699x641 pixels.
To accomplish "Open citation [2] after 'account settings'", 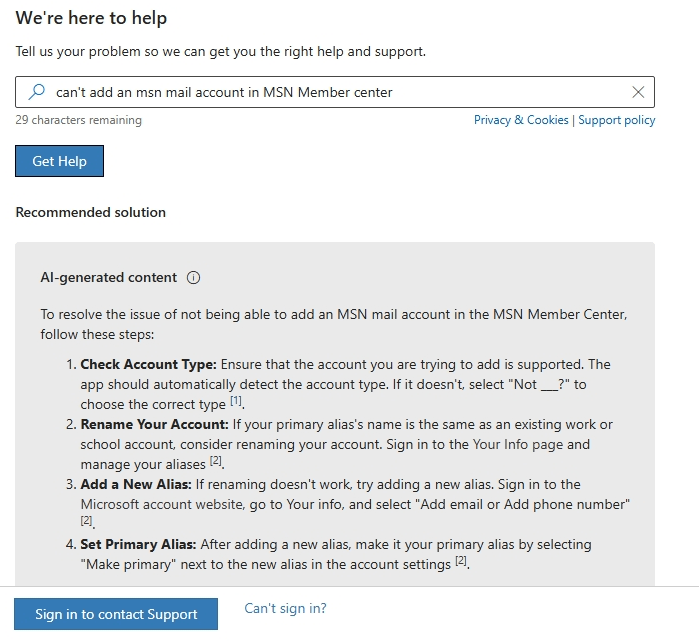I will [x=461, y=560].
